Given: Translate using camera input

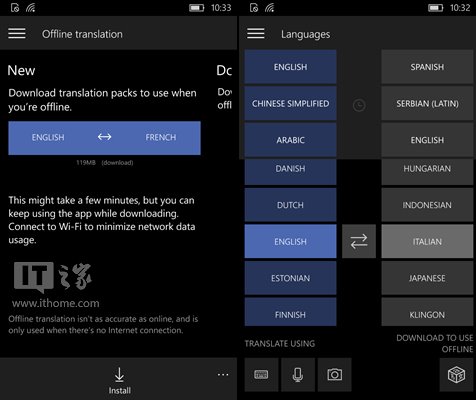Looking at the screenshot, I should click(x=334, y=374).
